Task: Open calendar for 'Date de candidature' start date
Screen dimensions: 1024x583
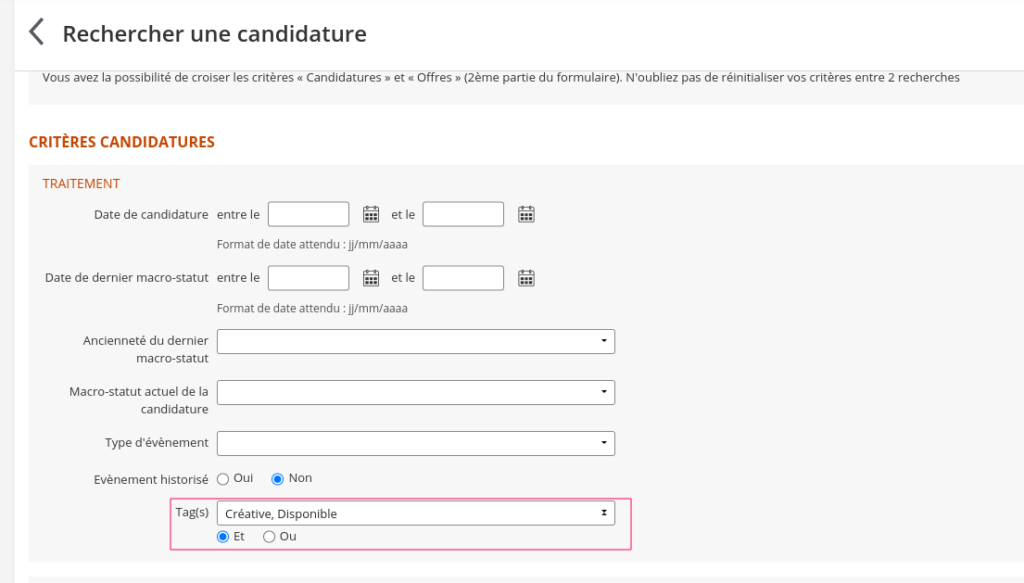Action: click(x=370, y=214)
